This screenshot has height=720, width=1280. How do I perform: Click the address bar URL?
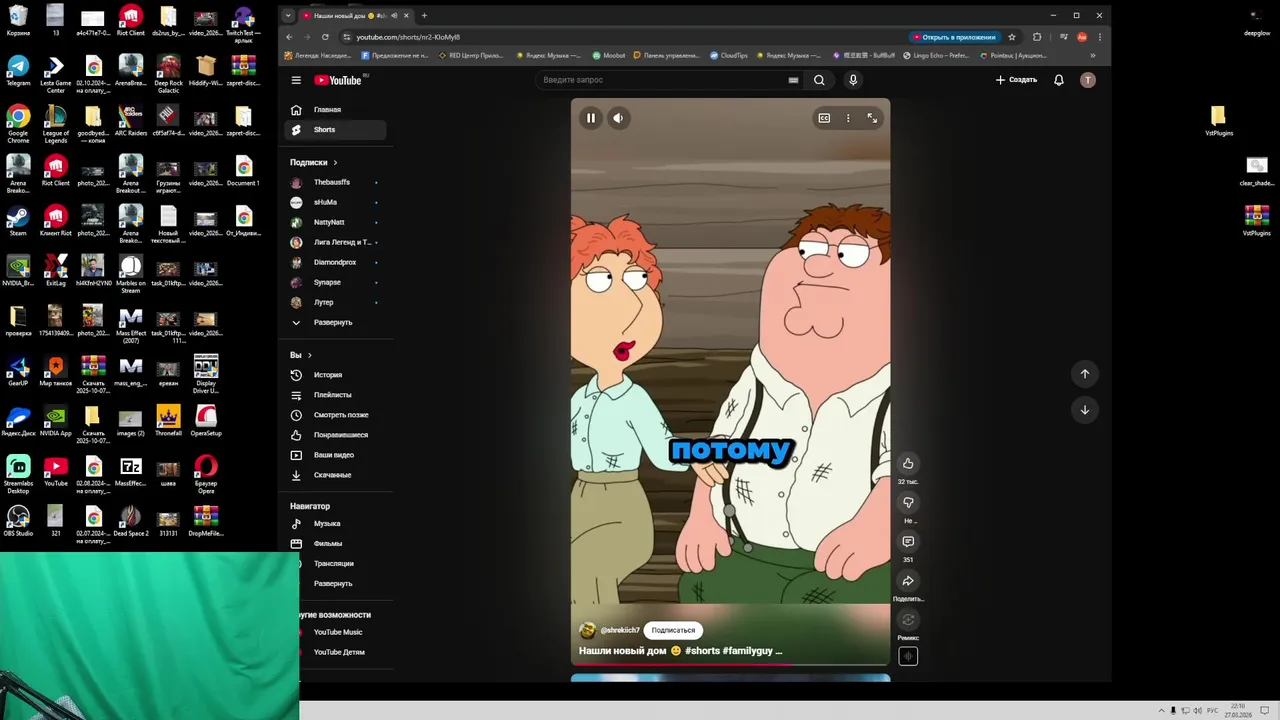408,37
